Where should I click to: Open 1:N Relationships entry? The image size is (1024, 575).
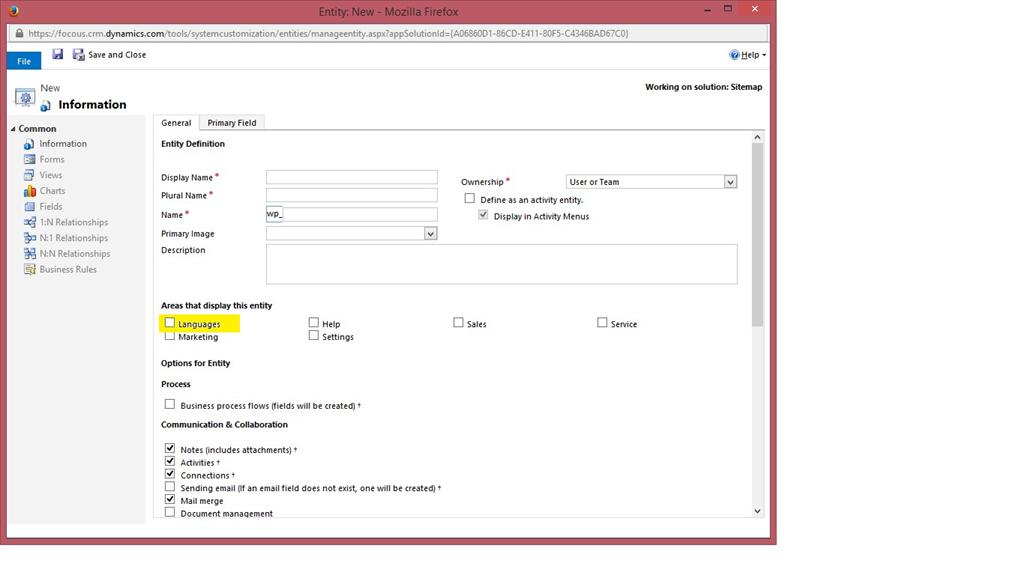click(x=74, y=222)
